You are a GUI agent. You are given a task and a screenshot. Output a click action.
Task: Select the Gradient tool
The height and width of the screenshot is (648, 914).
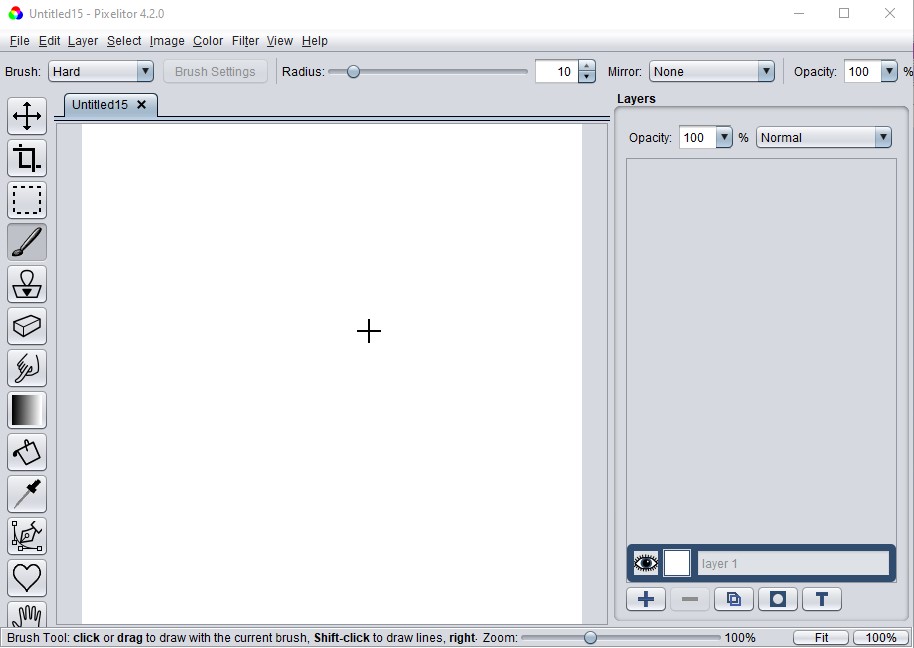[x=27, y=410]
